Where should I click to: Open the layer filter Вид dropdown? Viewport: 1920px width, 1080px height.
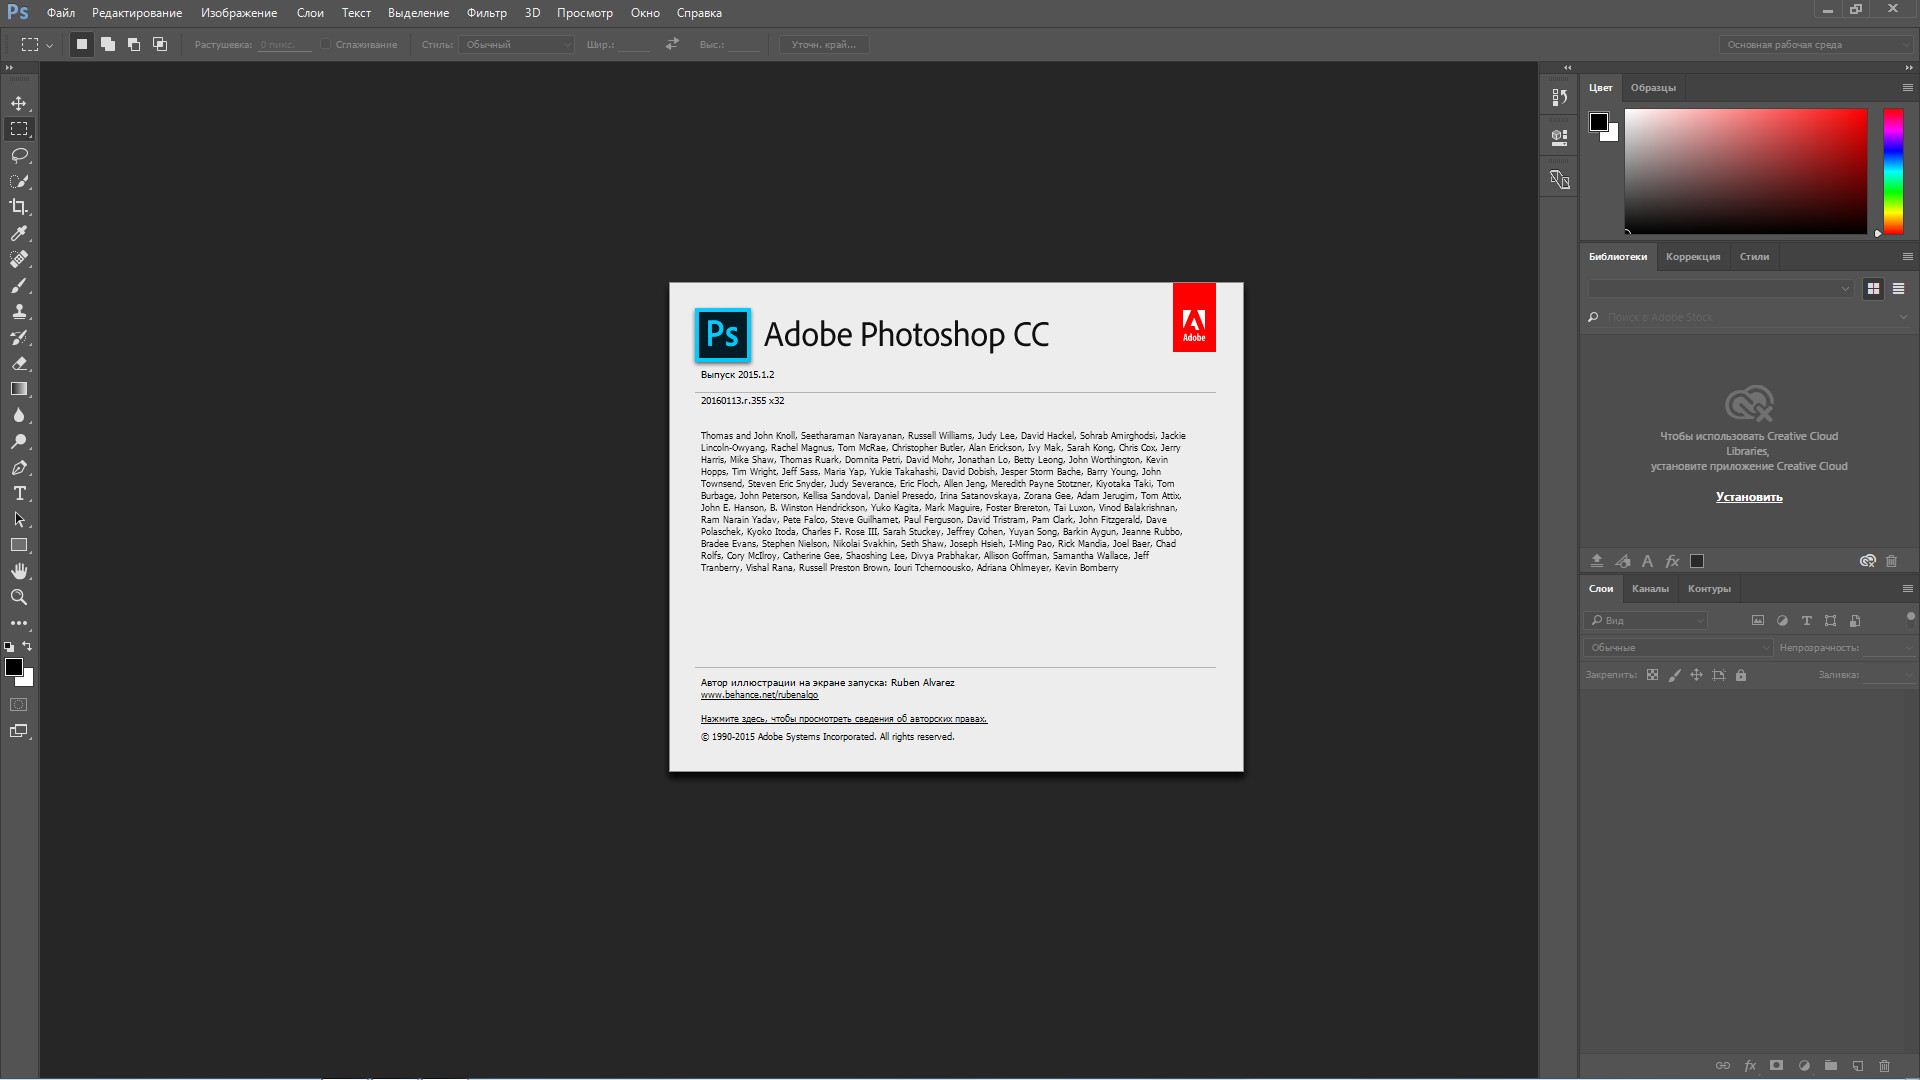tap(1645, 620)
